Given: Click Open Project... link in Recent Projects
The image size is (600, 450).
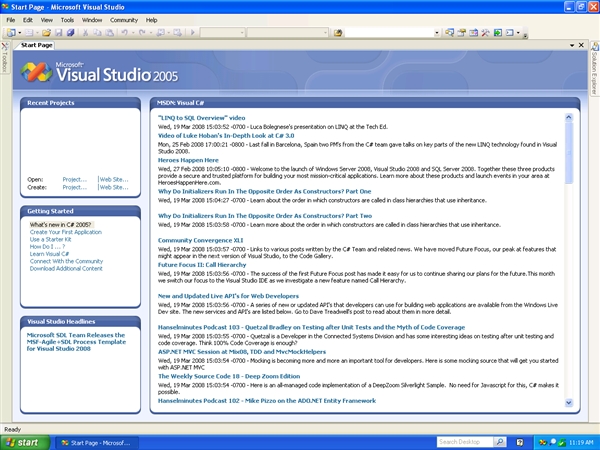Looking at the screenshot, I should [x=75, y=179].
